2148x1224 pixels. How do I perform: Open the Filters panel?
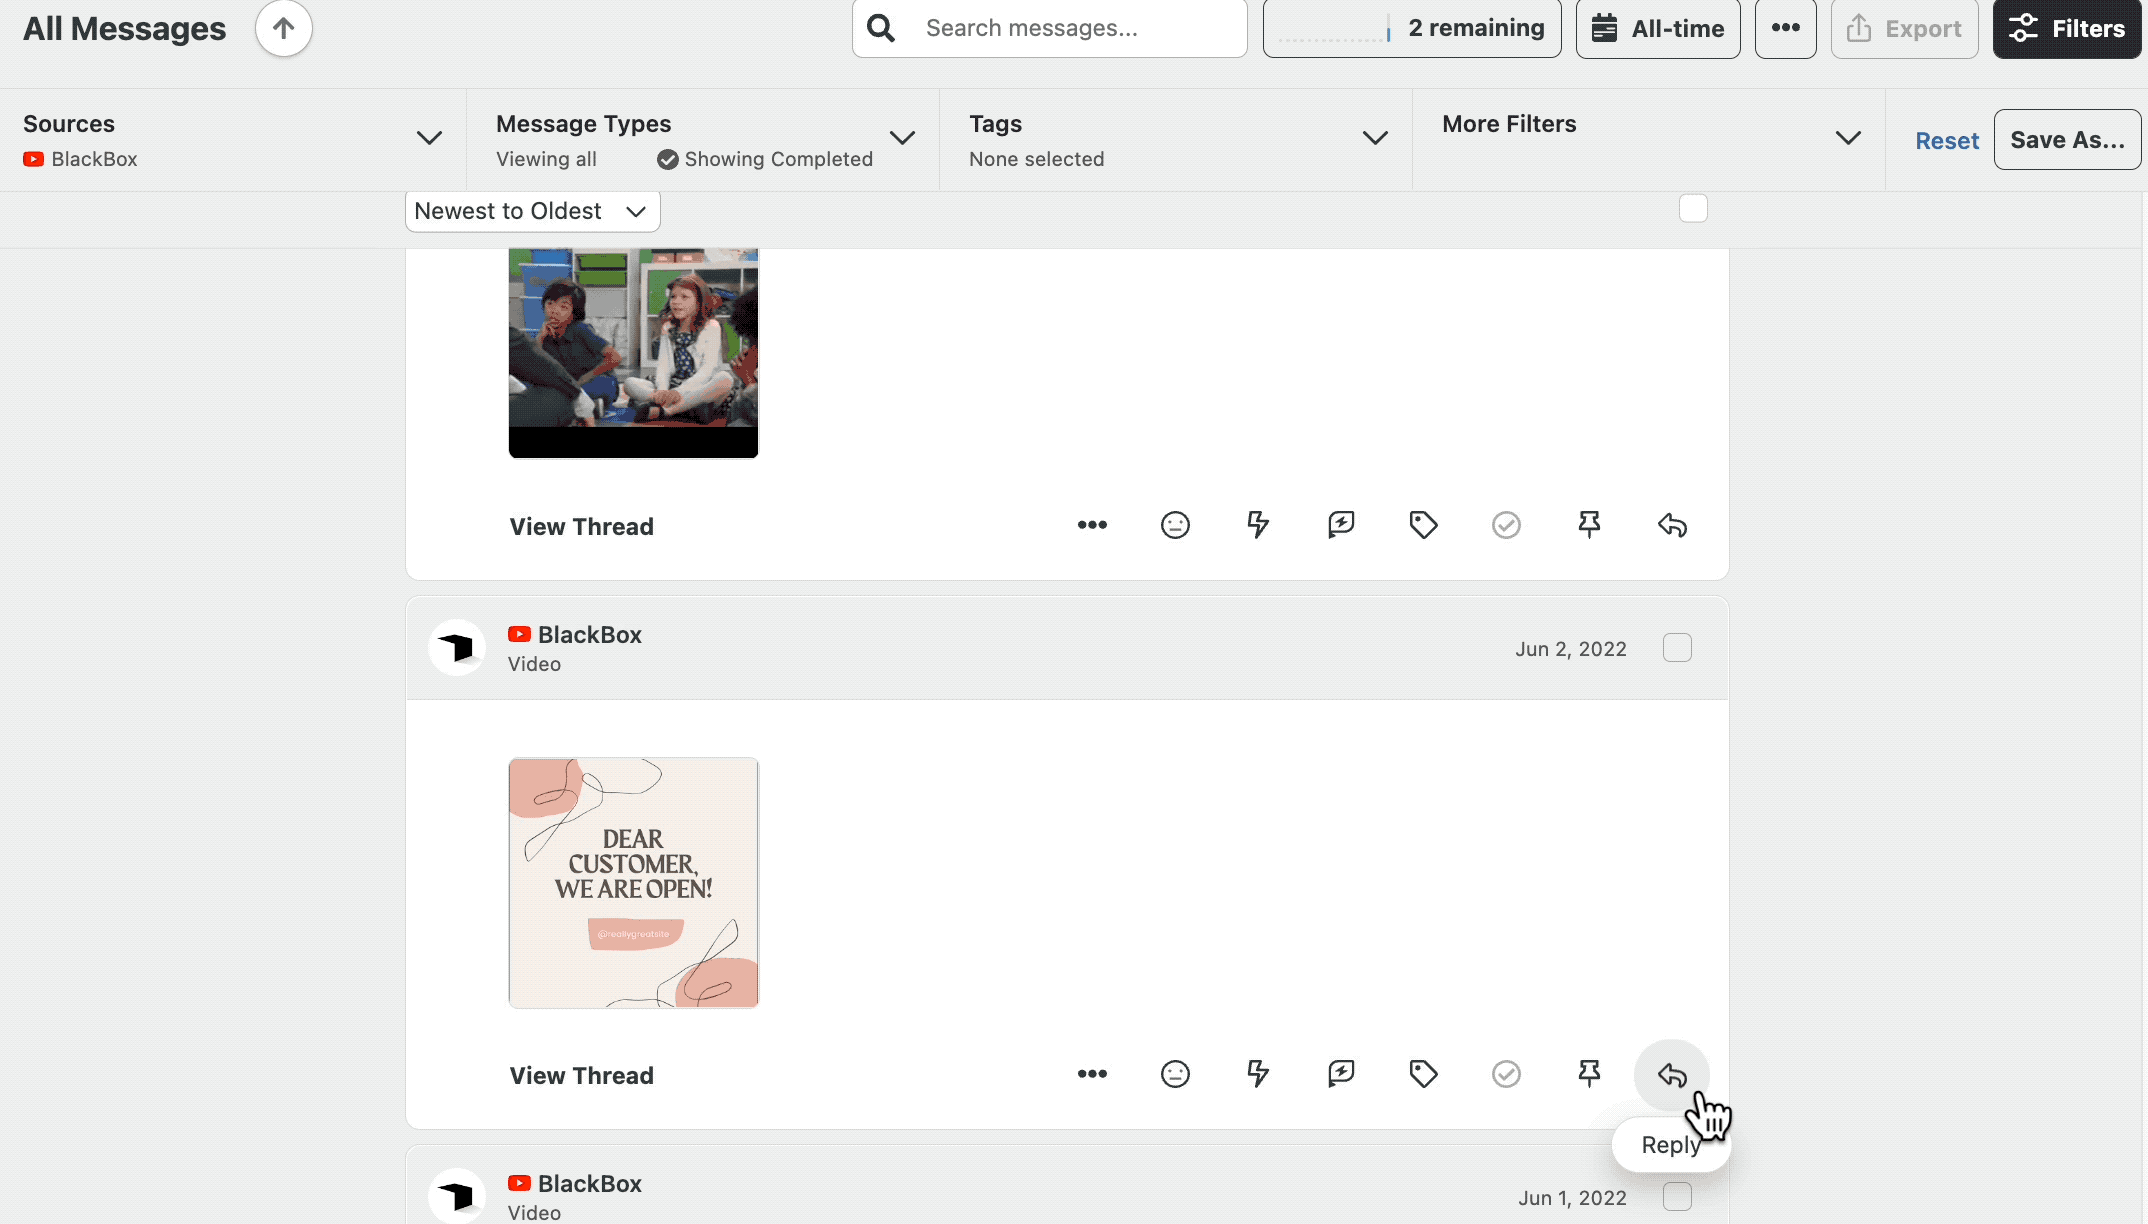click(2066, 28)
